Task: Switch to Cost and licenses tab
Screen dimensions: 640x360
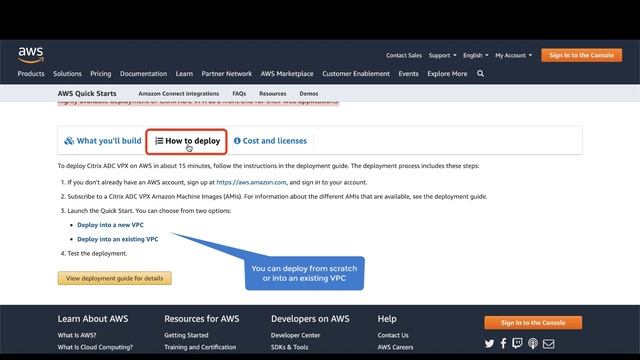Action: [270, 141]
